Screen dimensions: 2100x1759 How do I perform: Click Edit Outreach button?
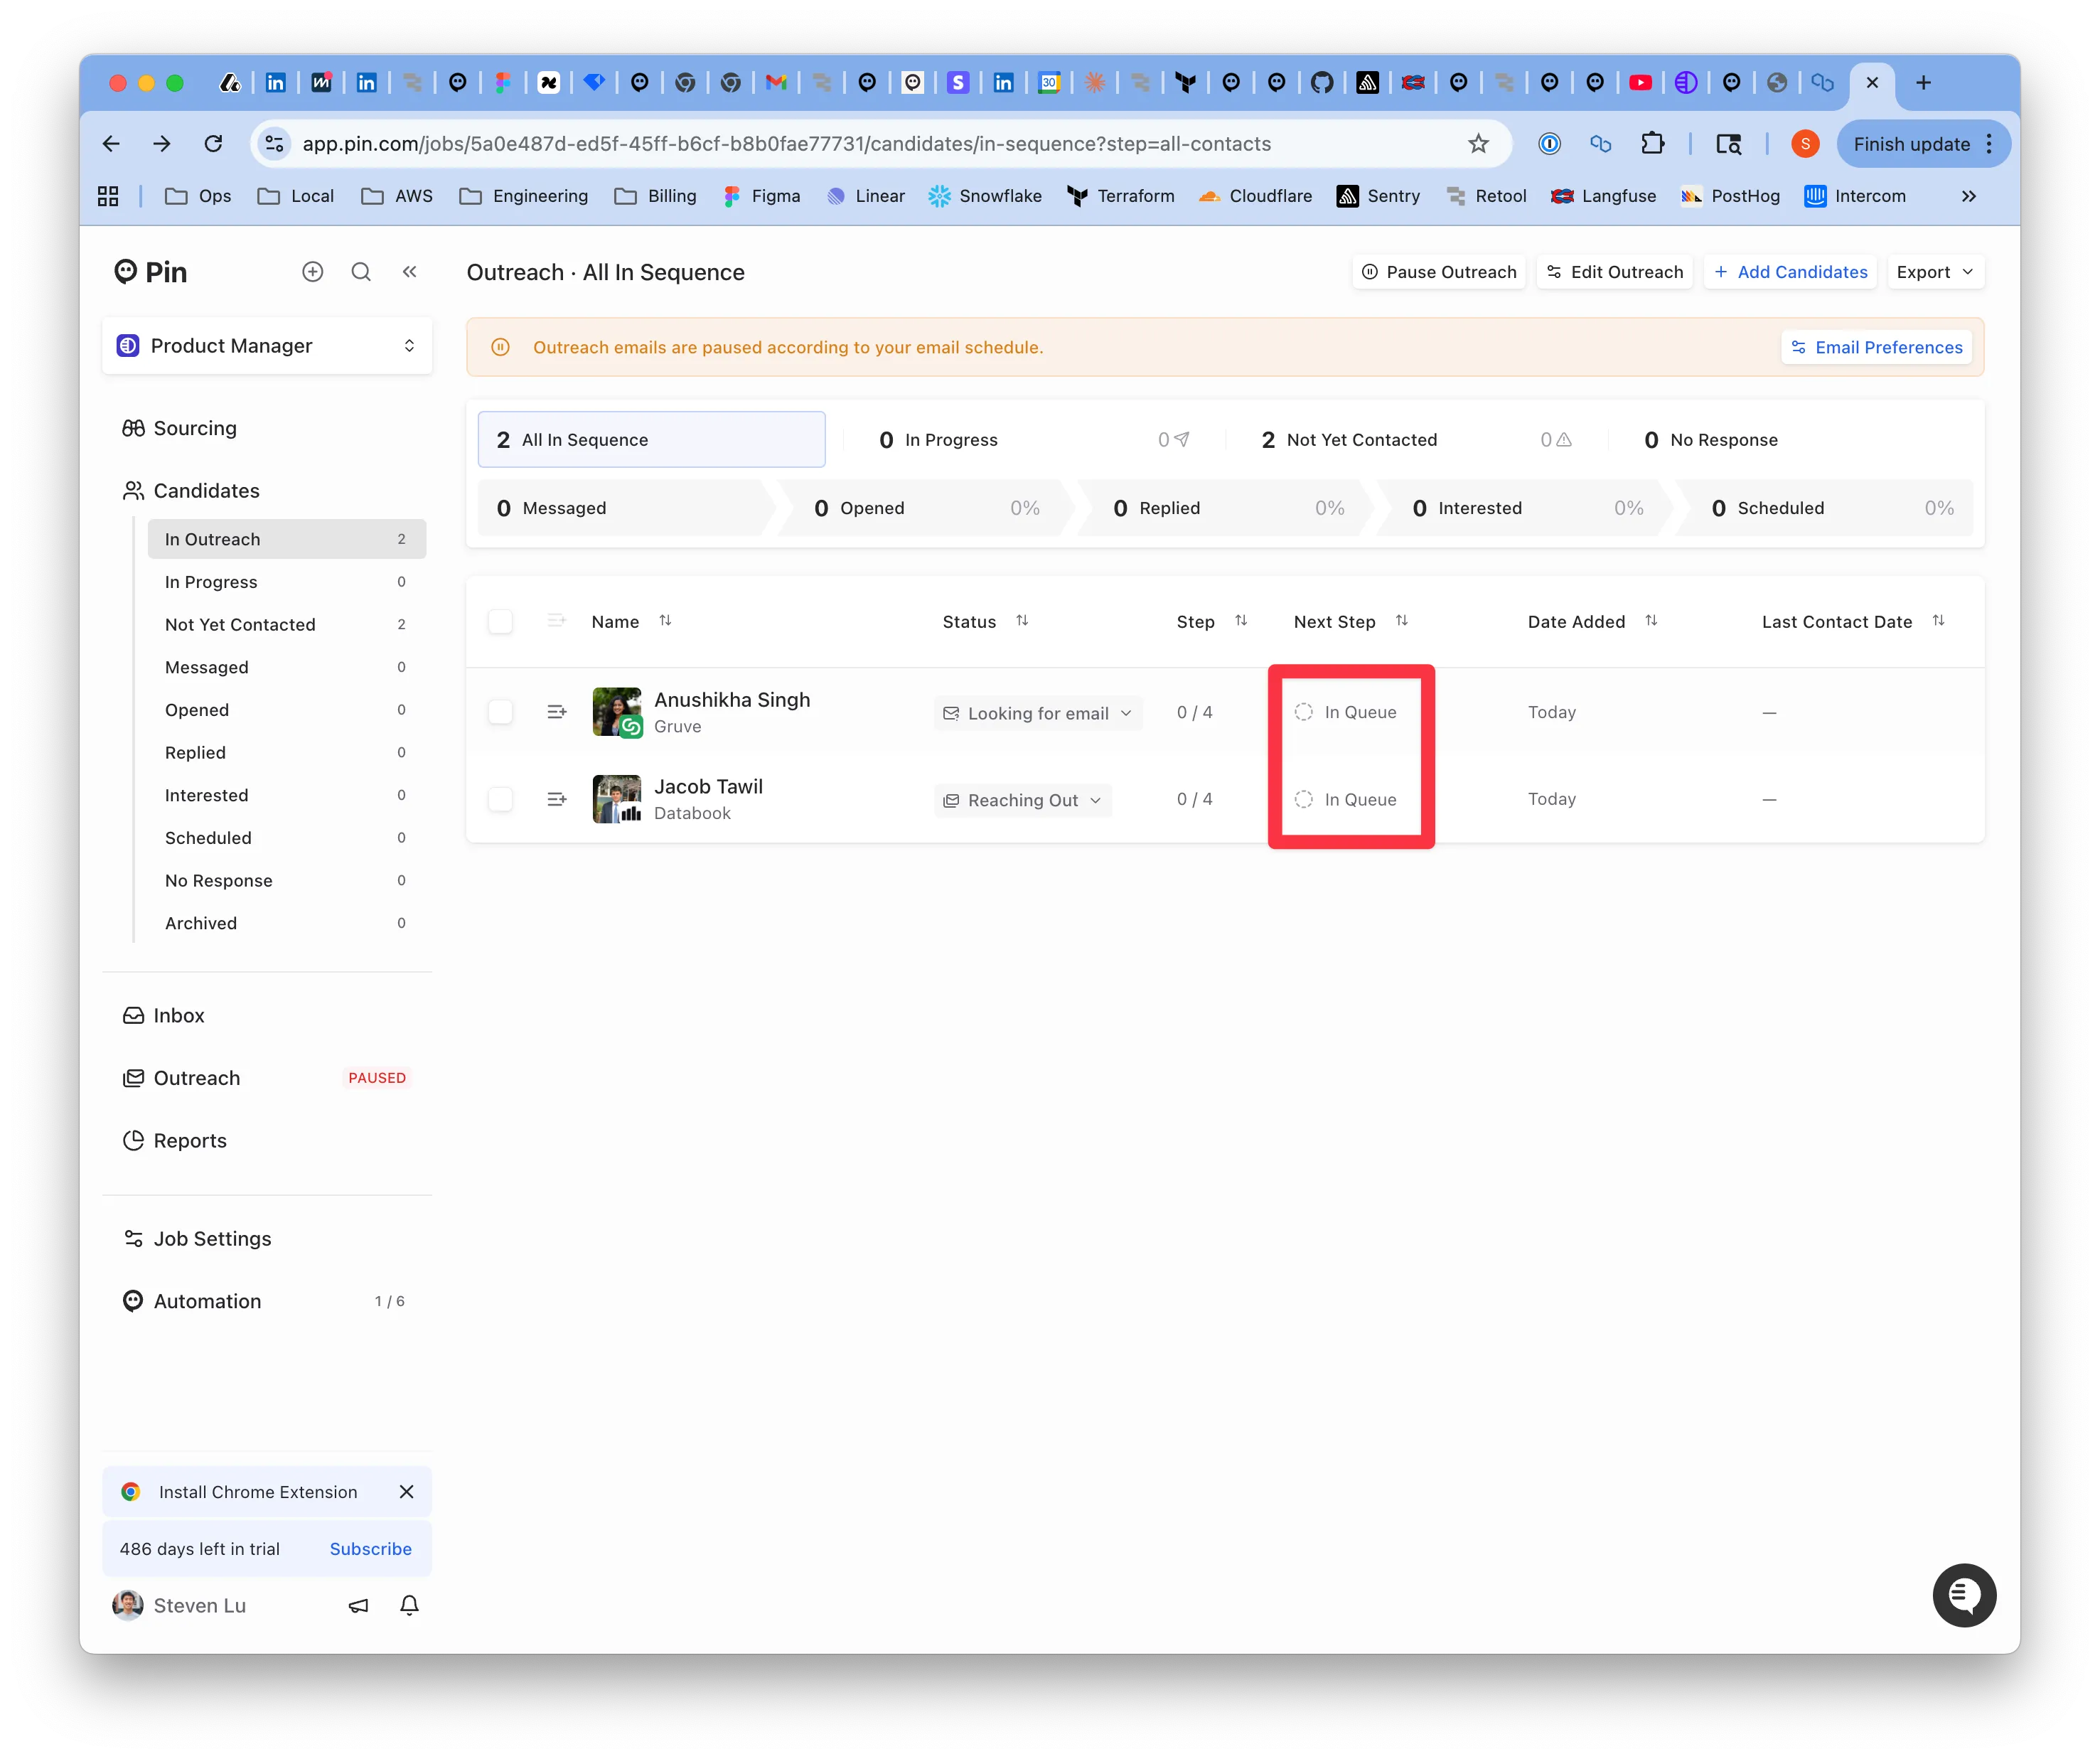tap(1614, 272)
